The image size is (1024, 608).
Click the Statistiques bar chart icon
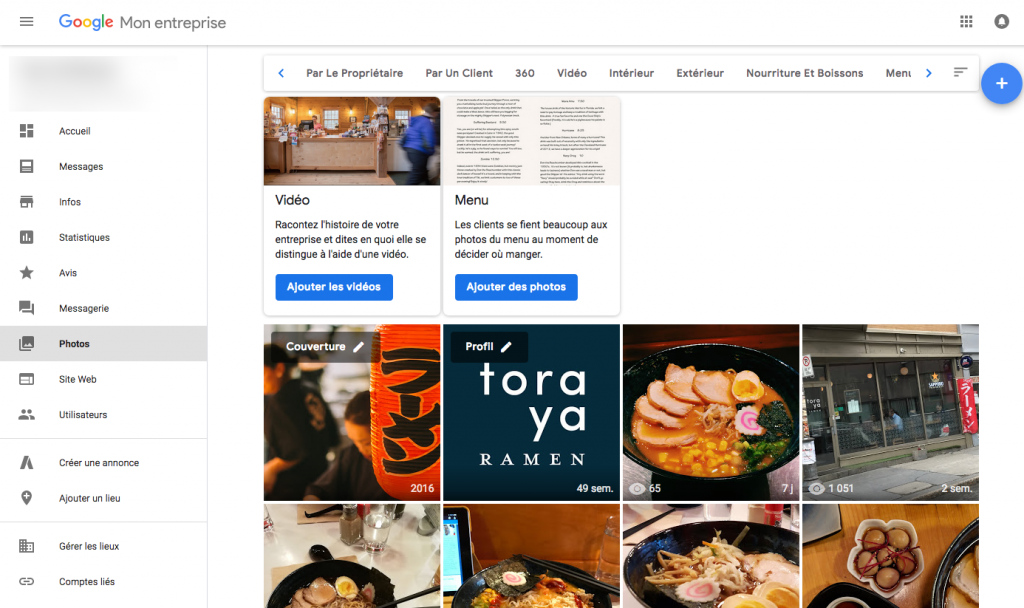coord(26,237)
